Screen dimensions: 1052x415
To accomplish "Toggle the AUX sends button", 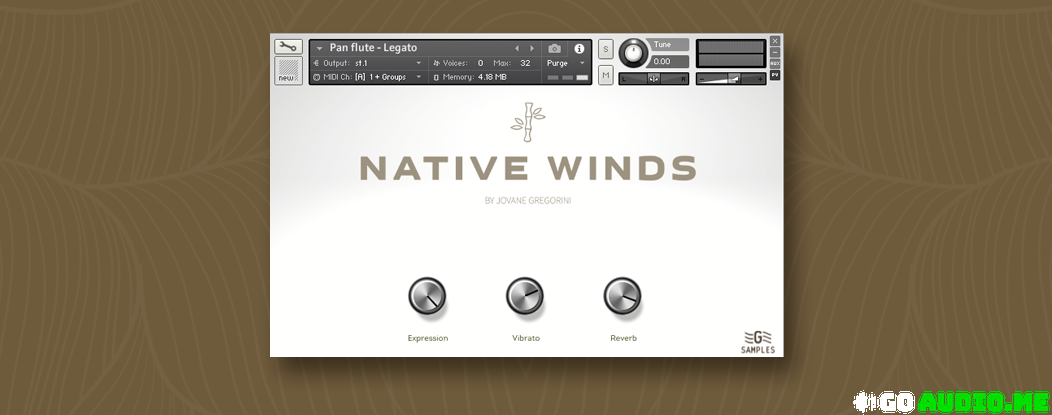I will point(775,63).
